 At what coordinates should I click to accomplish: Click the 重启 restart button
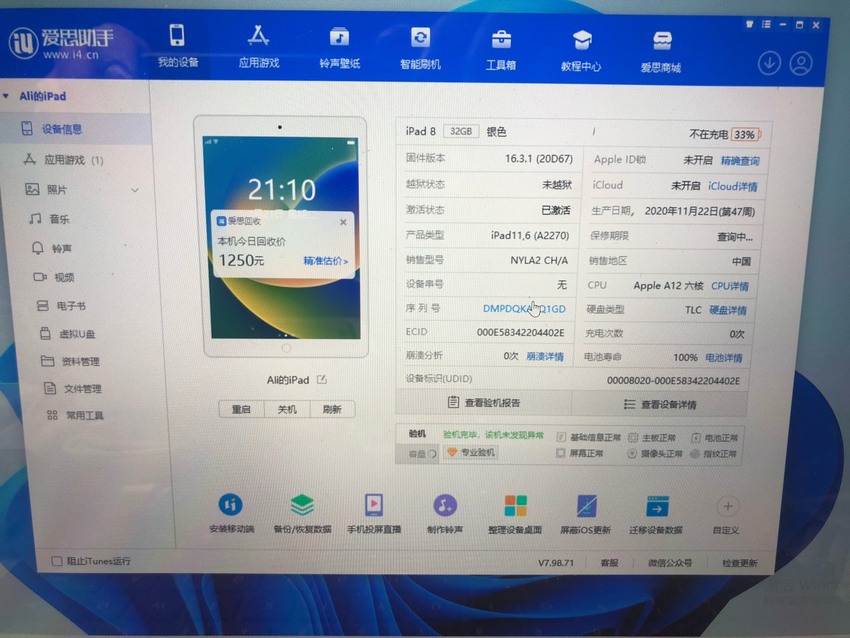coord(241,409)
